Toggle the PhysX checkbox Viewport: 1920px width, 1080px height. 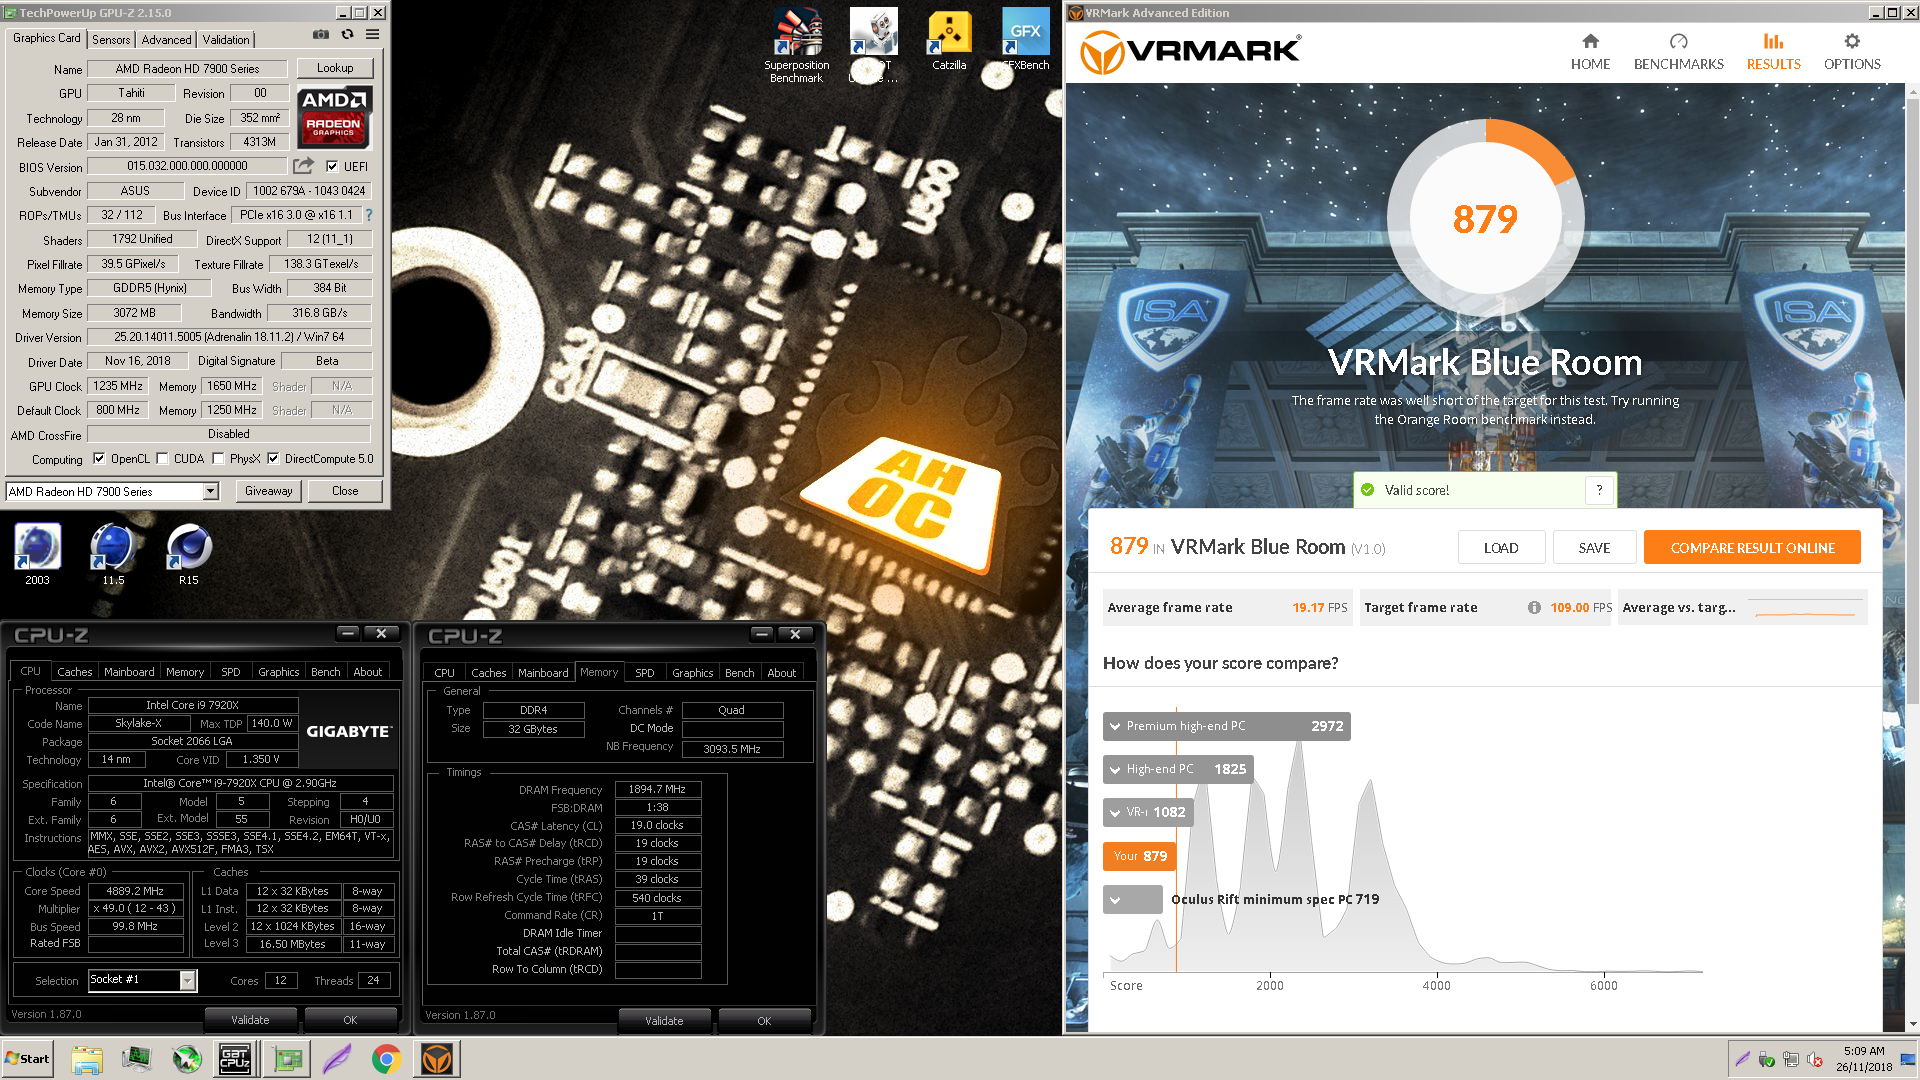[218, 459]
